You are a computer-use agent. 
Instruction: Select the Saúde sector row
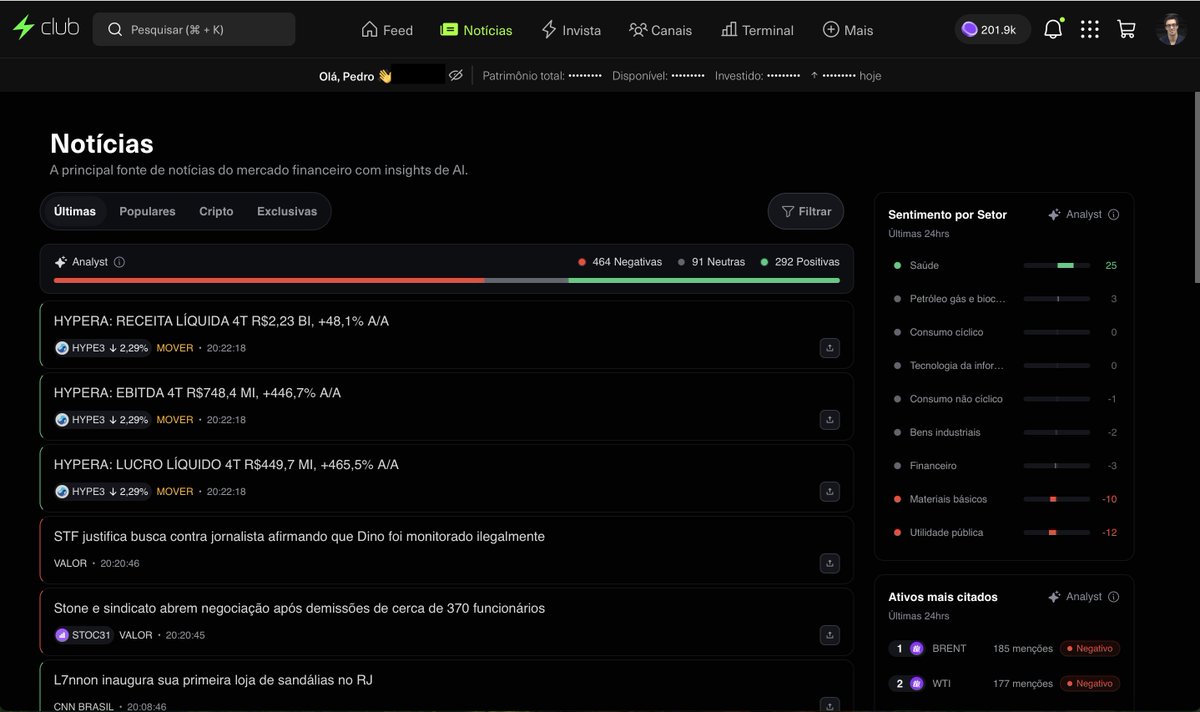pos(1005,265)
